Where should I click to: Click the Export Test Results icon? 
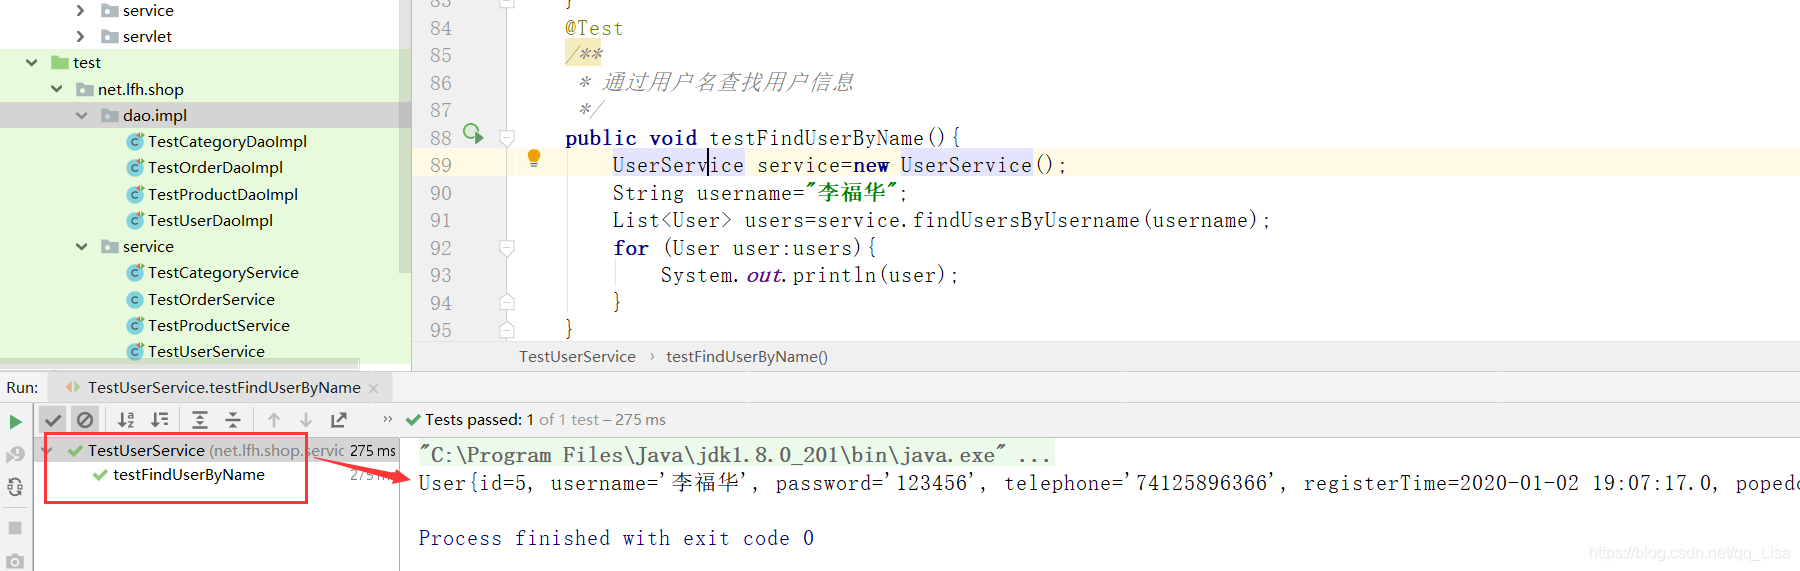coord(339,420)
